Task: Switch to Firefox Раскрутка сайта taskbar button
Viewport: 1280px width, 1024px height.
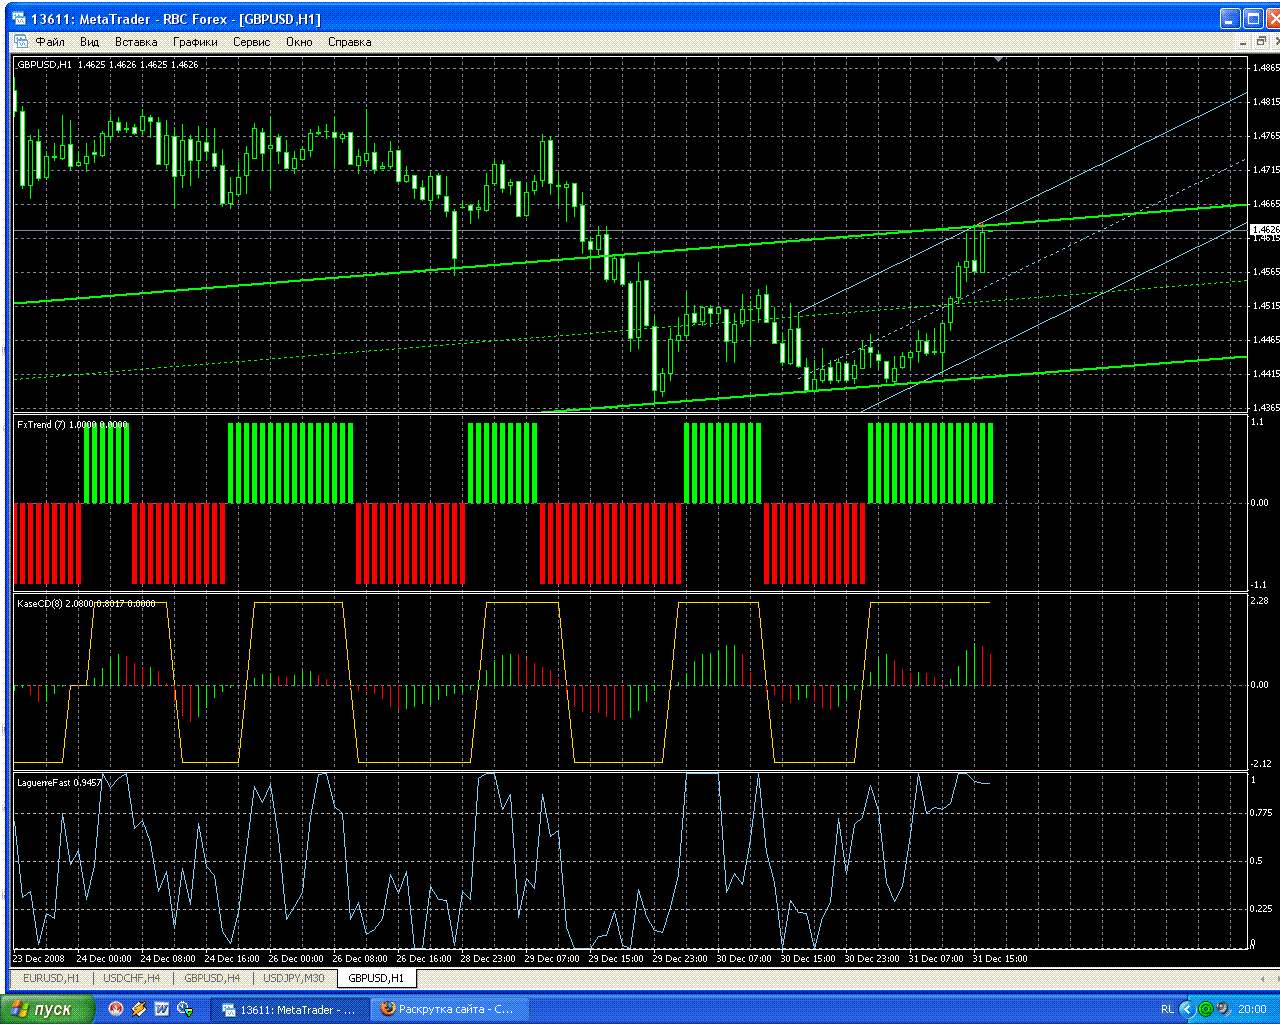Action: [447, 1009]
